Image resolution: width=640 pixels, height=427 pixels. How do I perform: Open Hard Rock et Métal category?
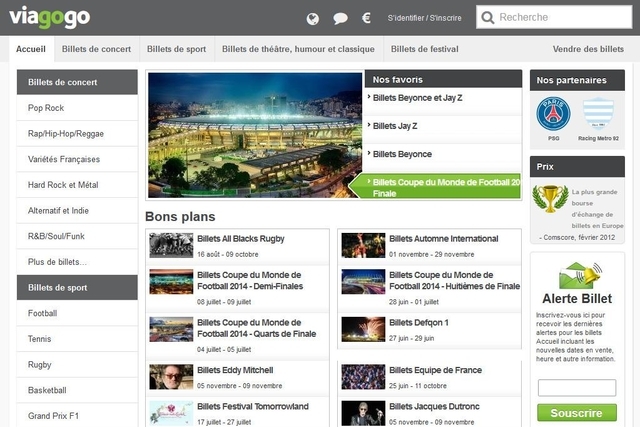tap(77, 185)
